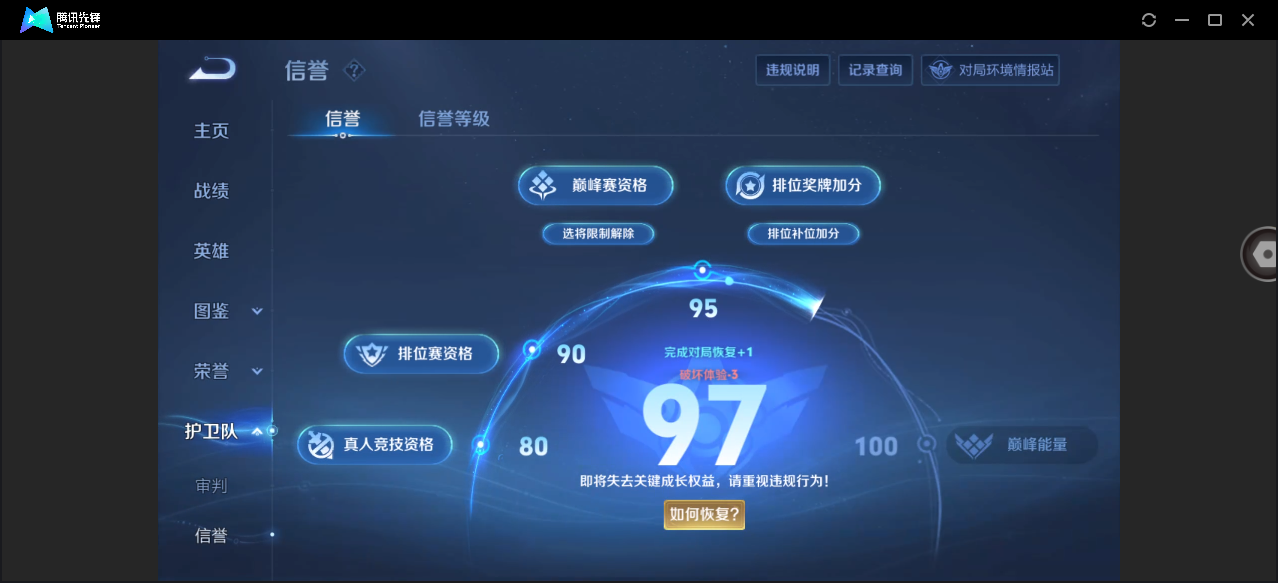Open 主页 in the sidebar
Image resolution: width=1278 pixels, height=583 pixels.
[x=212, y=131]
